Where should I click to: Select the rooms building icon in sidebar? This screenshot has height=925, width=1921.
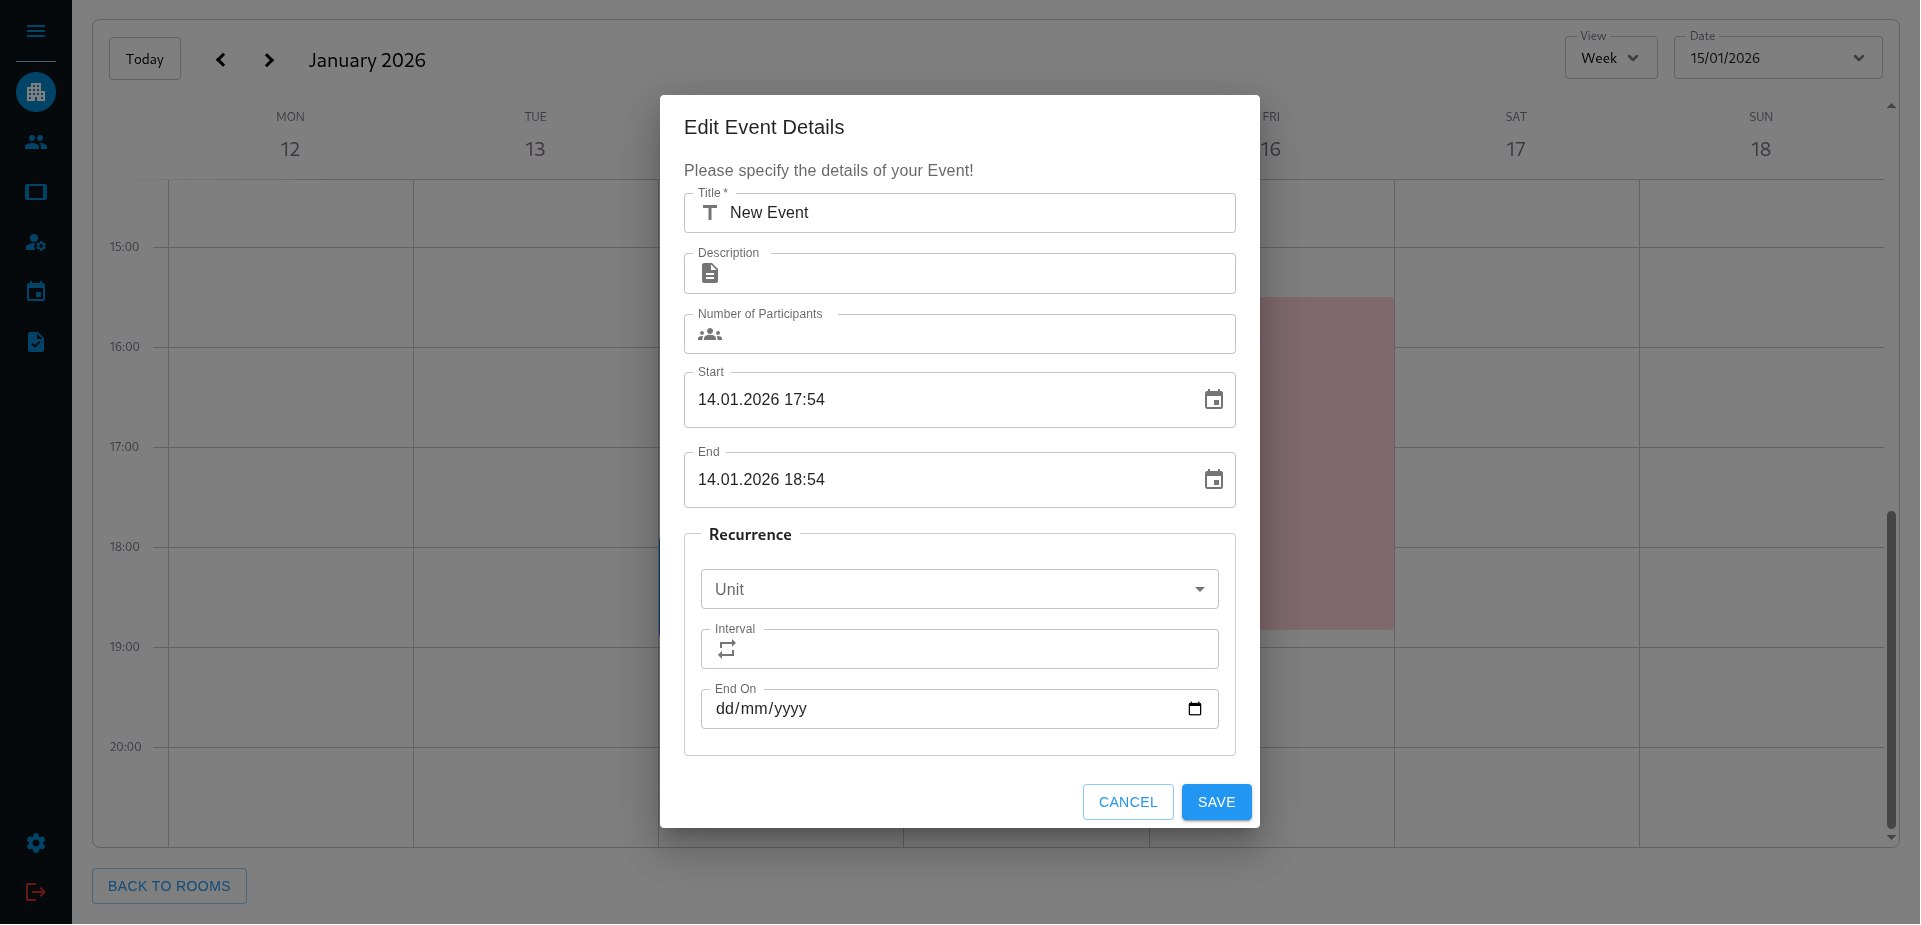tap(36, 91)
